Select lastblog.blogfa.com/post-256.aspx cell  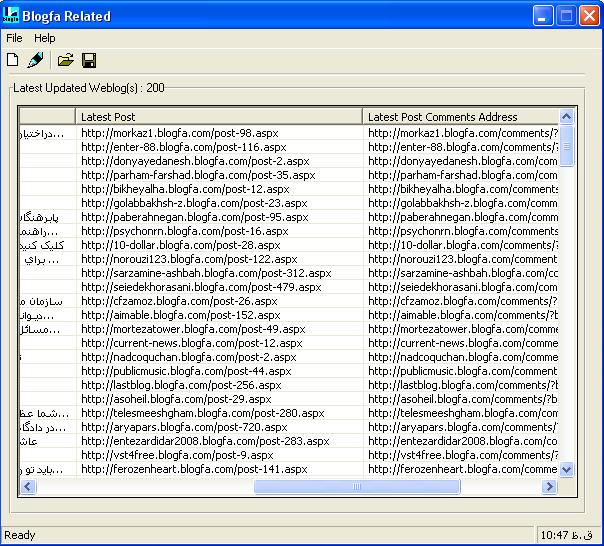219,385
